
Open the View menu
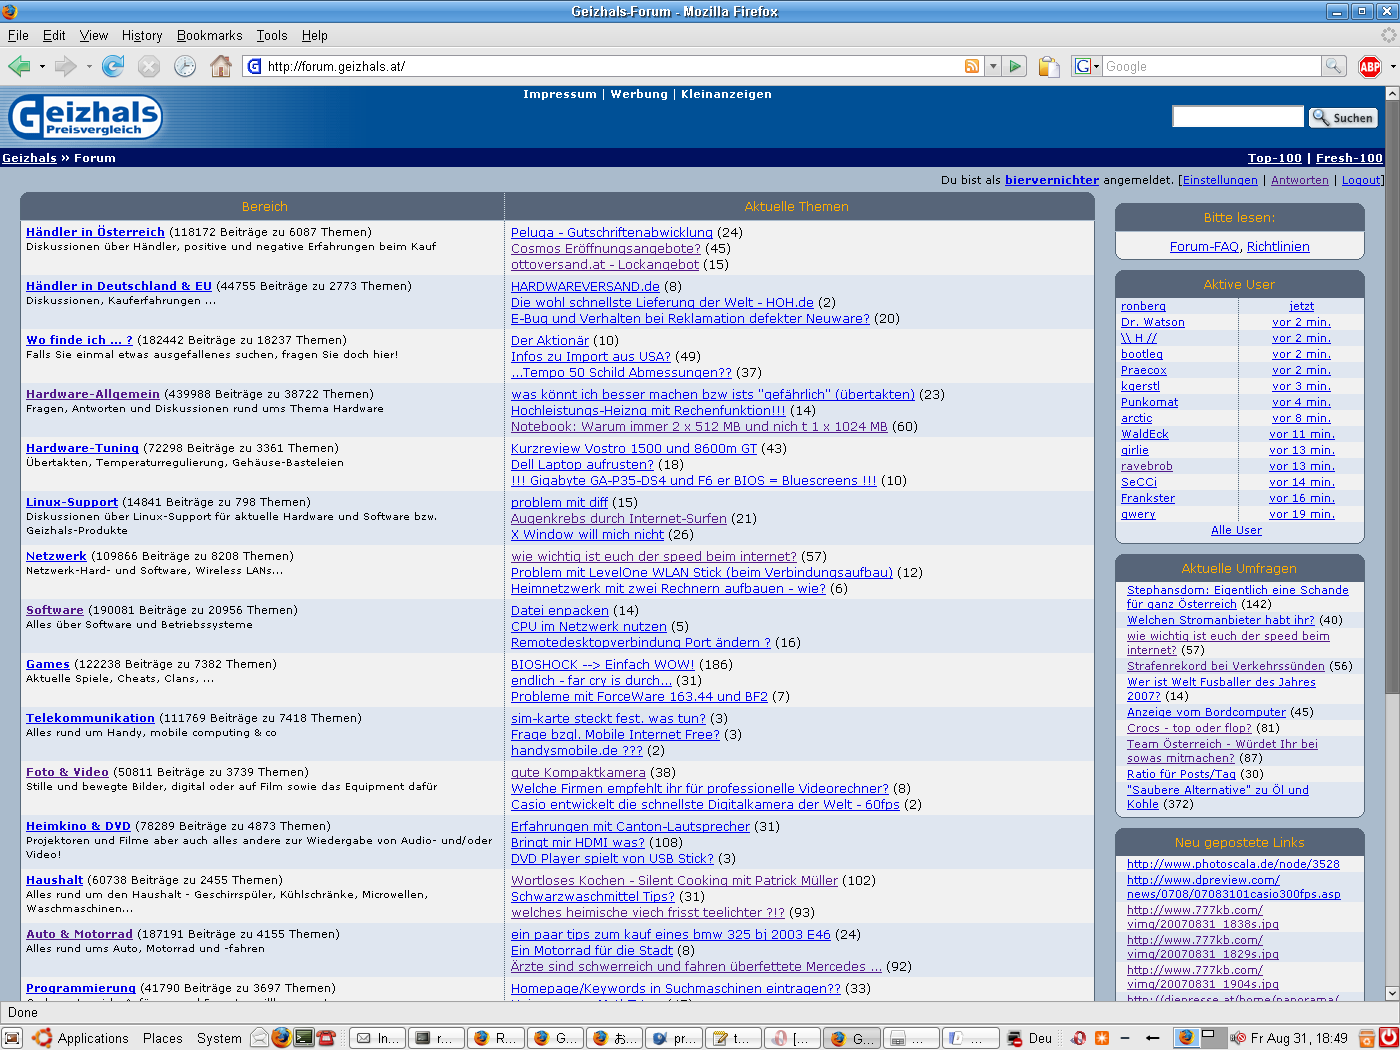pyautogui.click(x=94, y=35)
